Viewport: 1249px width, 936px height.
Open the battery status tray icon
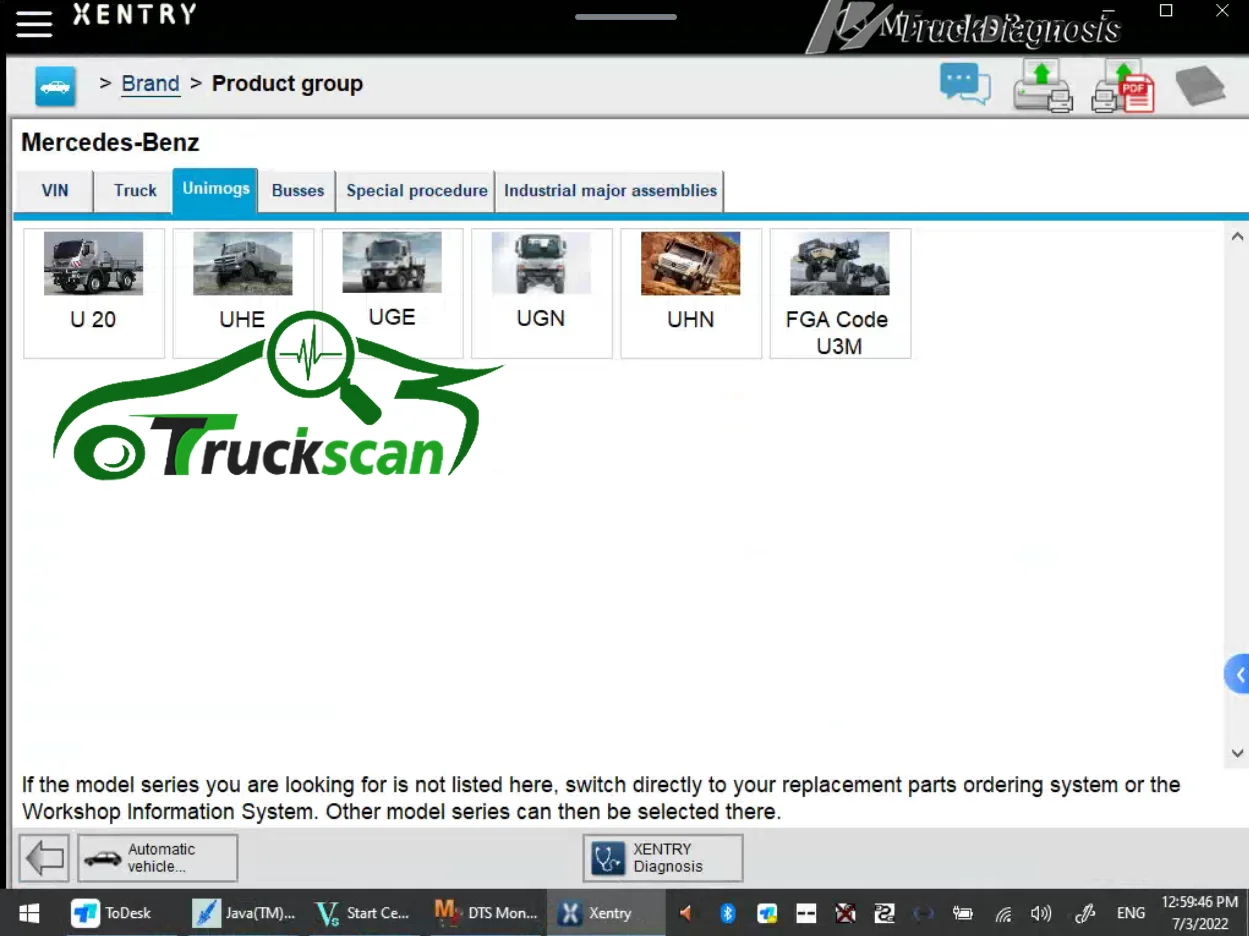pos(962,913)
